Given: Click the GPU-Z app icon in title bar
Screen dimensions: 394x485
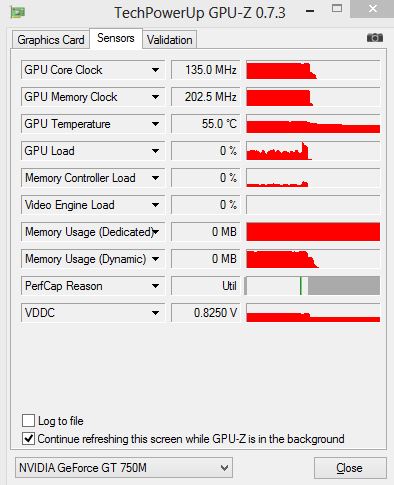Looking at the screenshot, I should click(18, 13).
